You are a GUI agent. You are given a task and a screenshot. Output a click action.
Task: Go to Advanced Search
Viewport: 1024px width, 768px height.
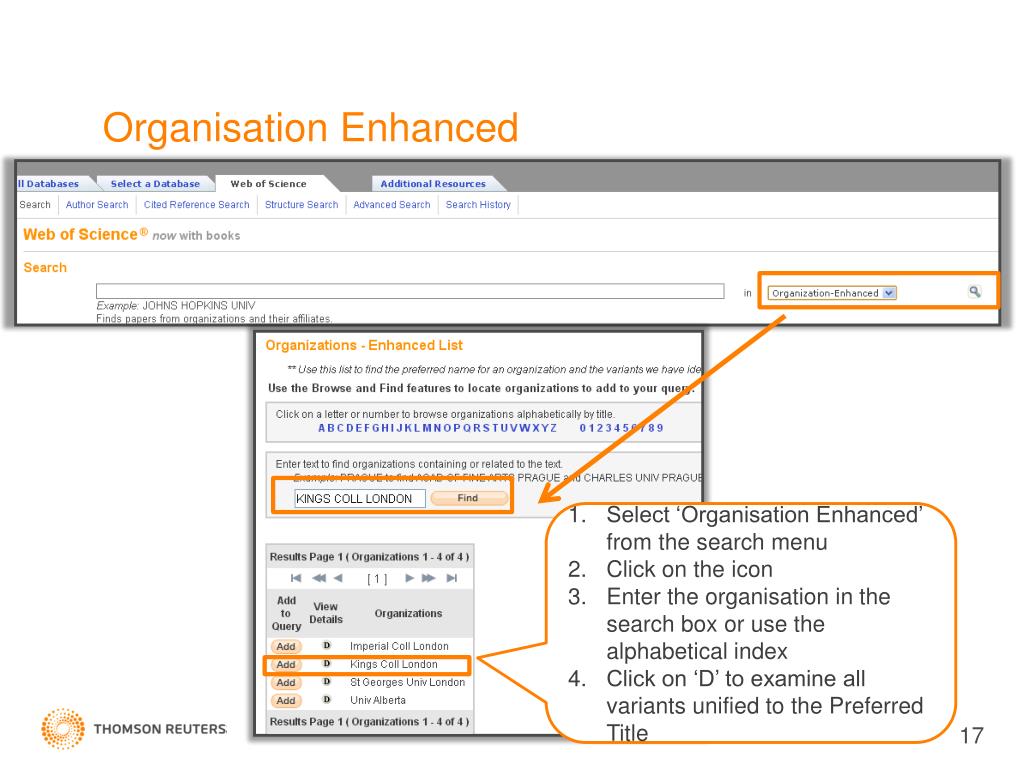(392, 204)
